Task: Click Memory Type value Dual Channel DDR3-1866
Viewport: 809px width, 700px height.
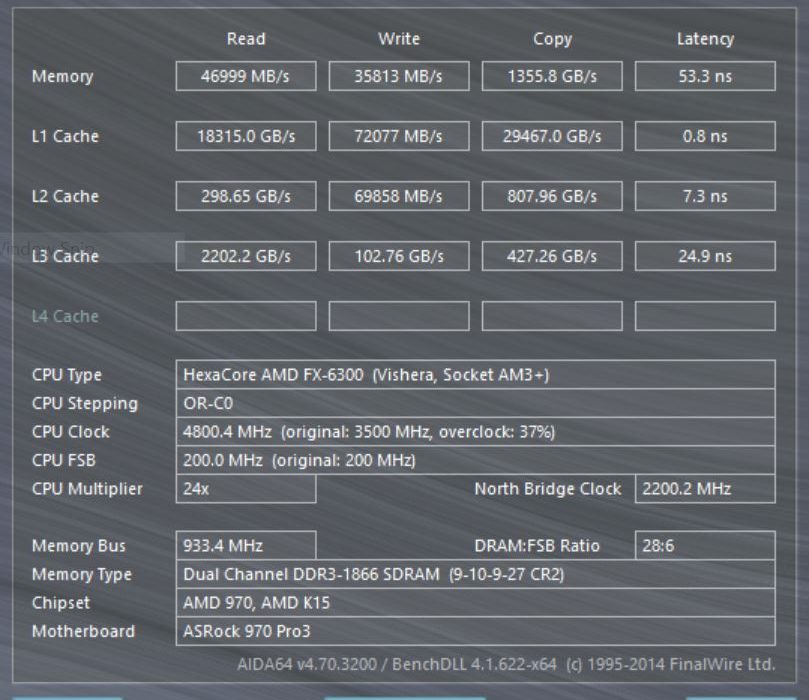Action: pyautogui.click(x=475, y=574)
